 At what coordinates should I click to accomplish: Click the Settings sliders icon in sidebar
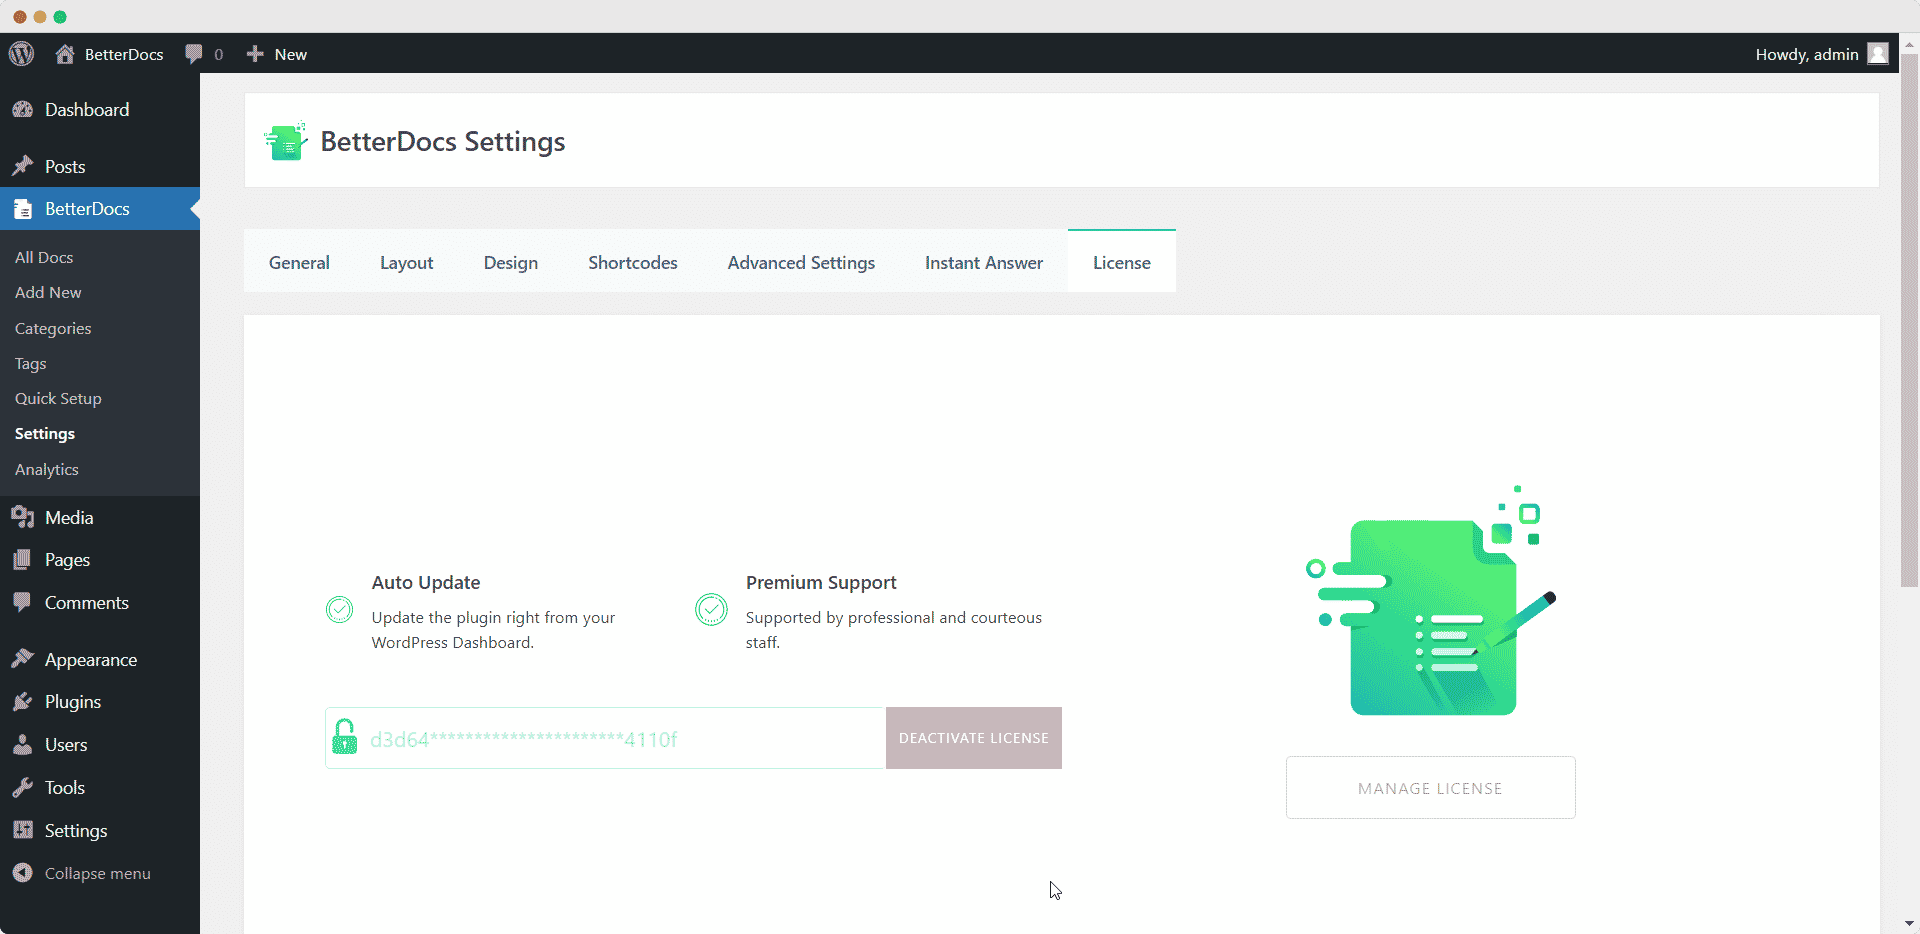[23, 830]
